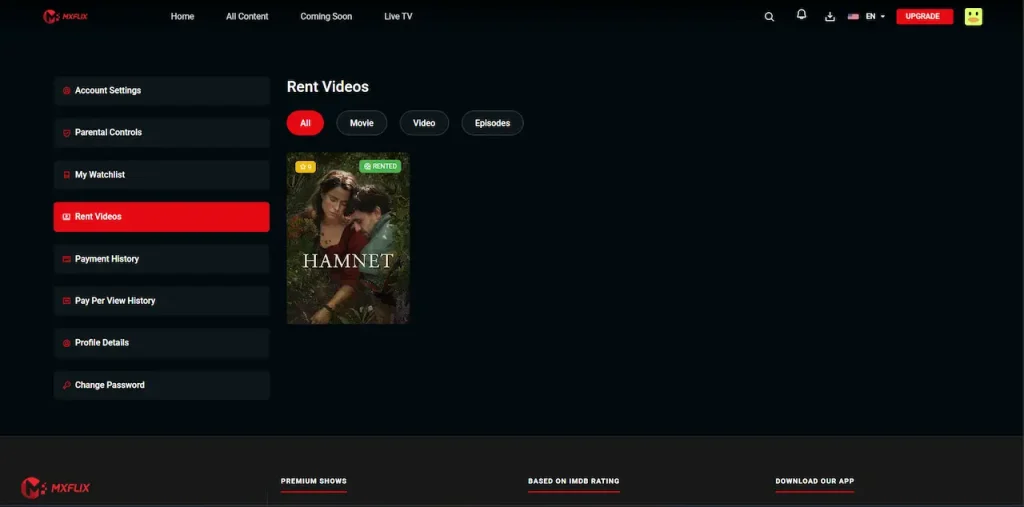The width and height of the screenshot is (1024, 507).
Task: Open Change Password in sidebar
Action: [161, 385]
